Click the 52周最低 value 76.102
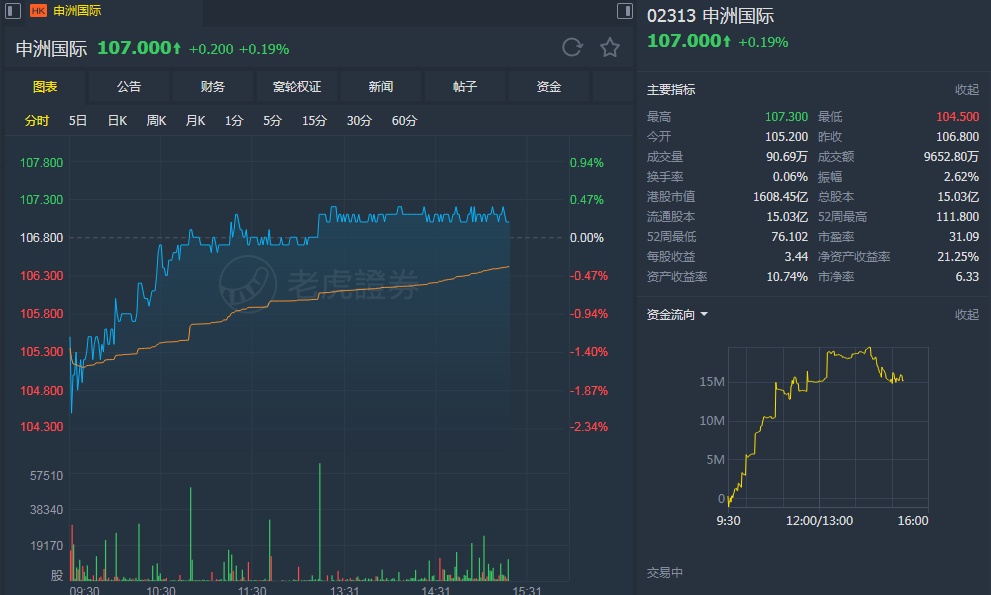 (789, 236)
